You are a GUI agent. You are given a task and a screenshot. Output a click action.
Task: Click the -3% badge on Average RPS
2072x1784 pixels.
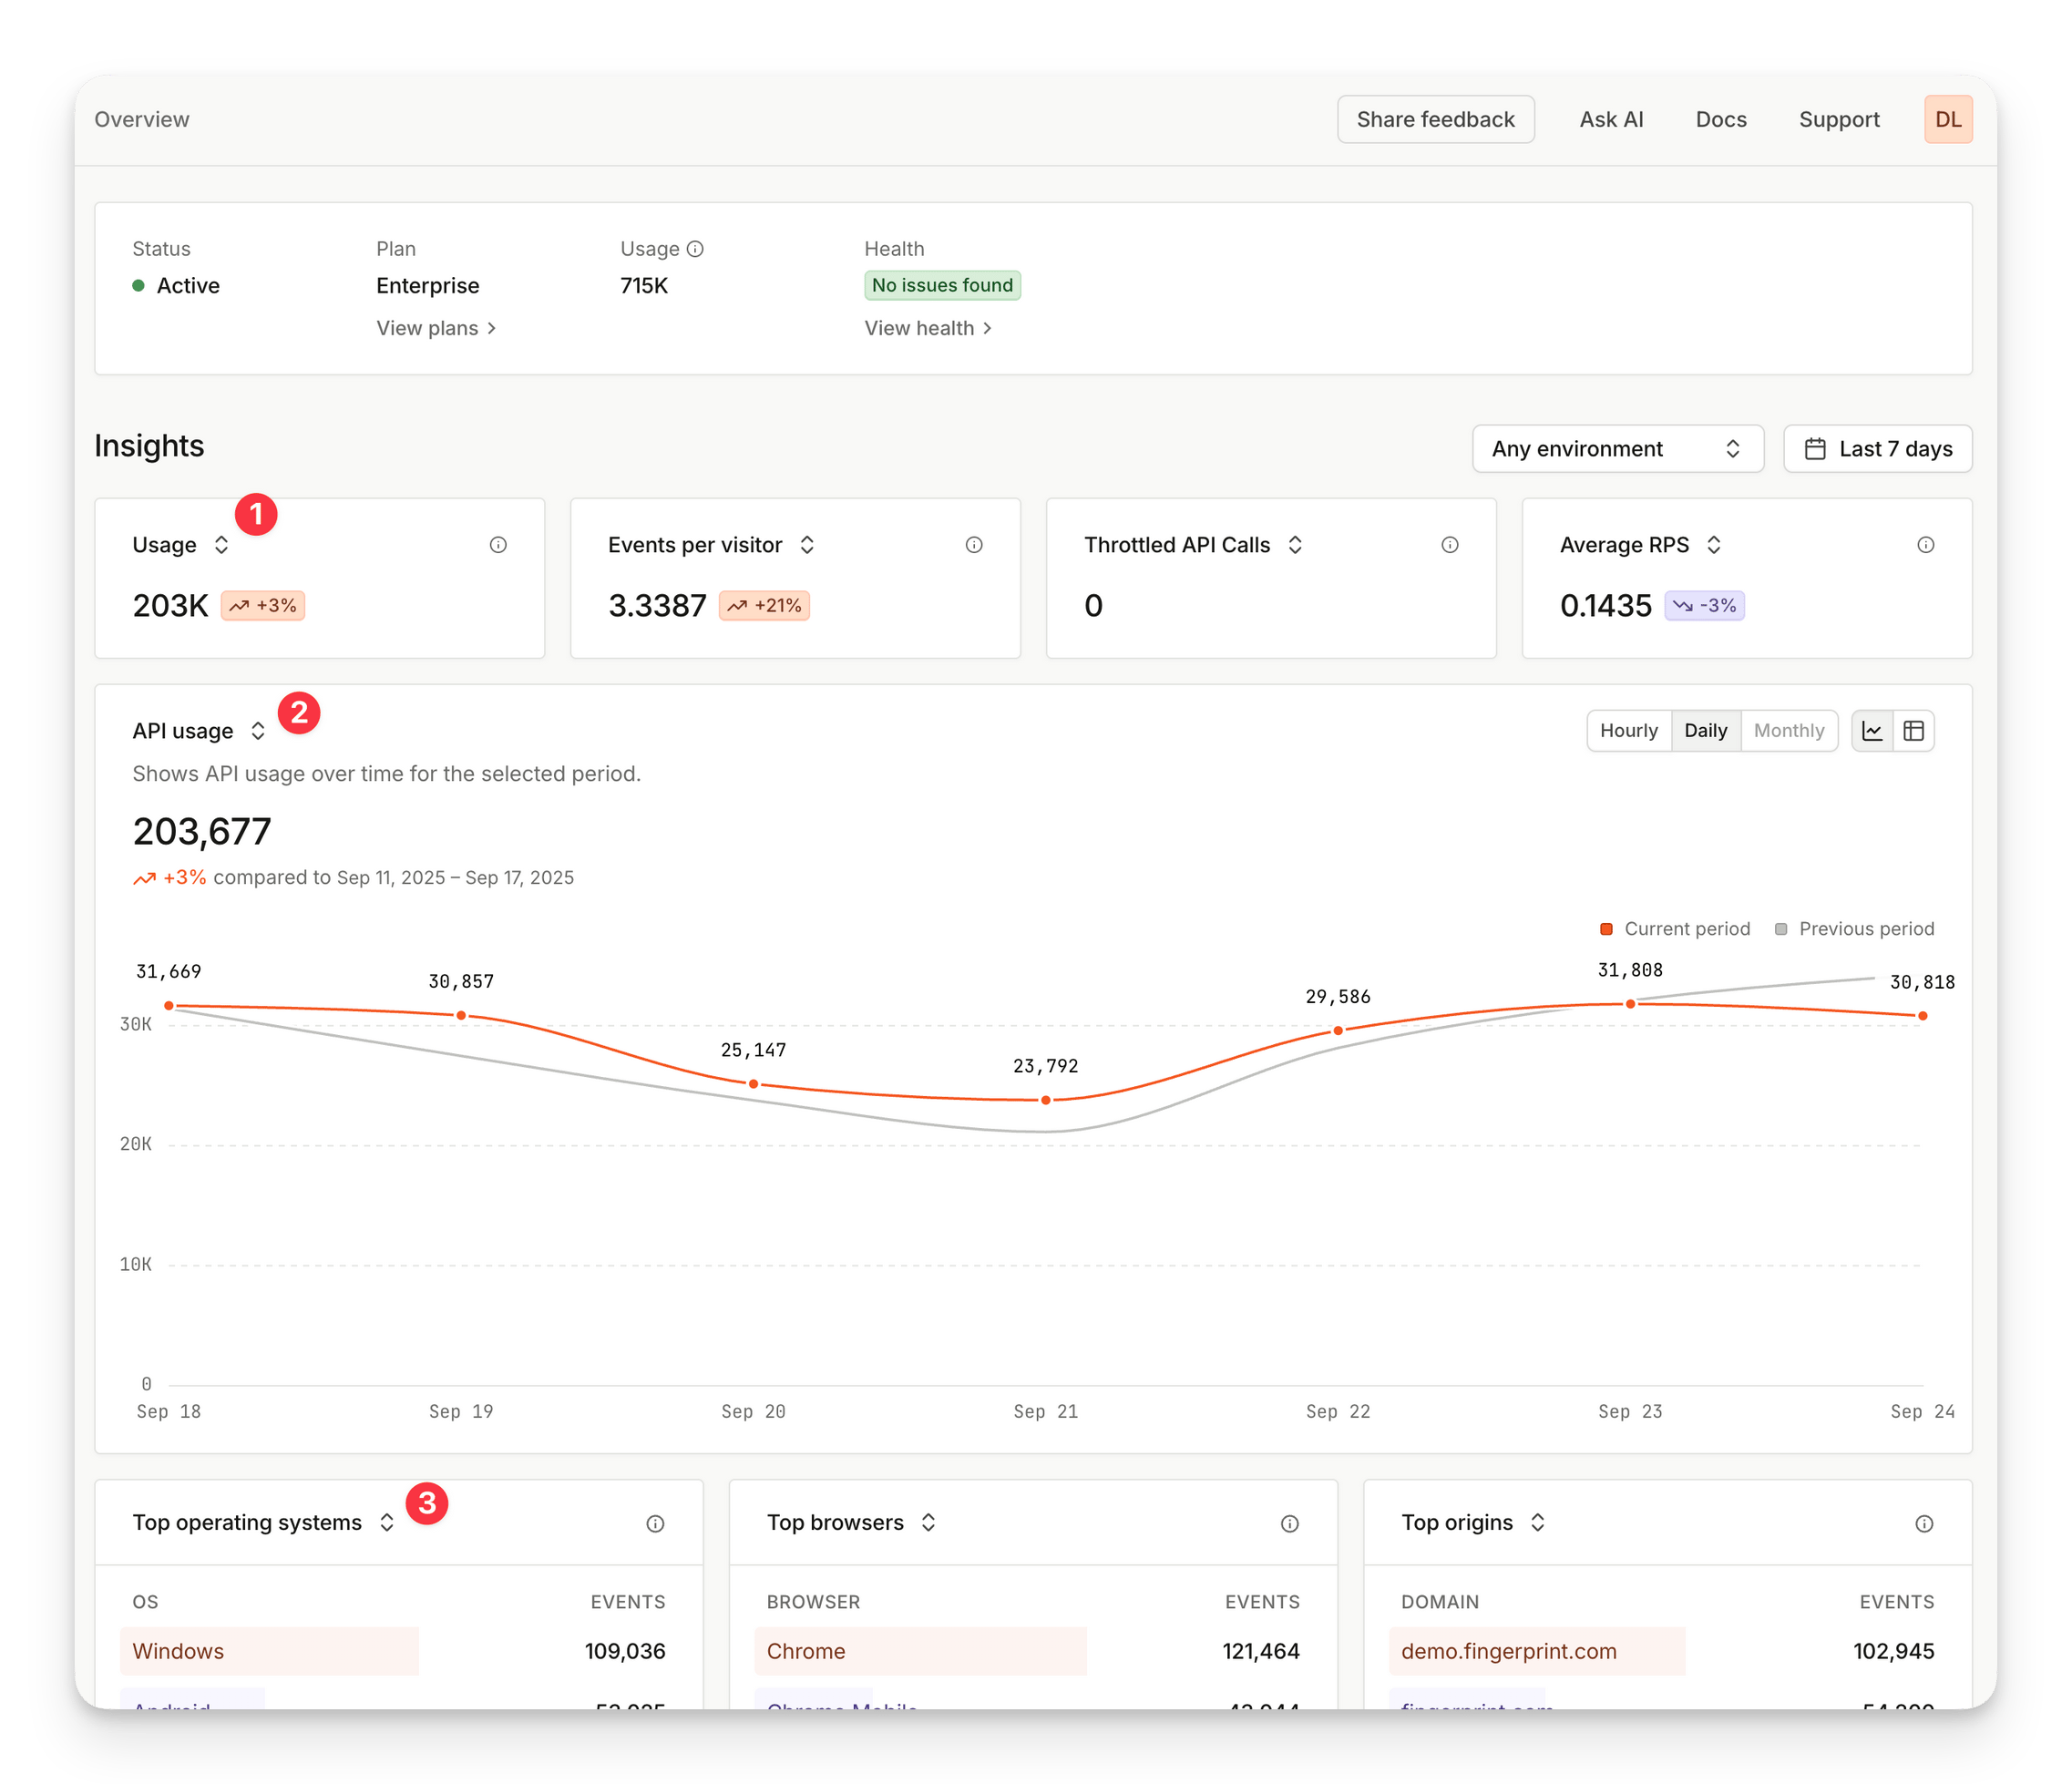(x=1705, y=606)
